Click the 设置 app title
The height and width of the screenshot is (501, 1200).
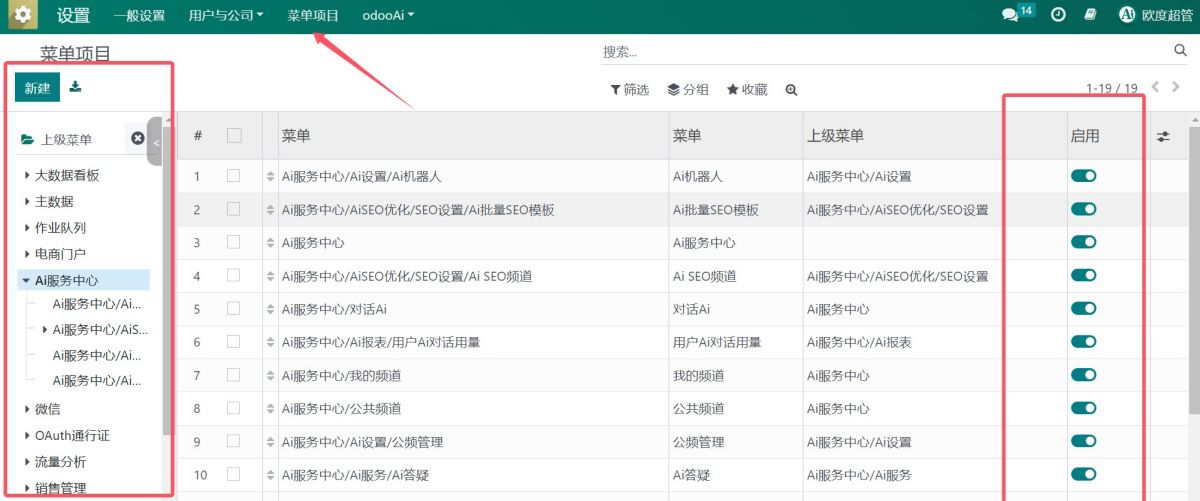pos(73,15)
